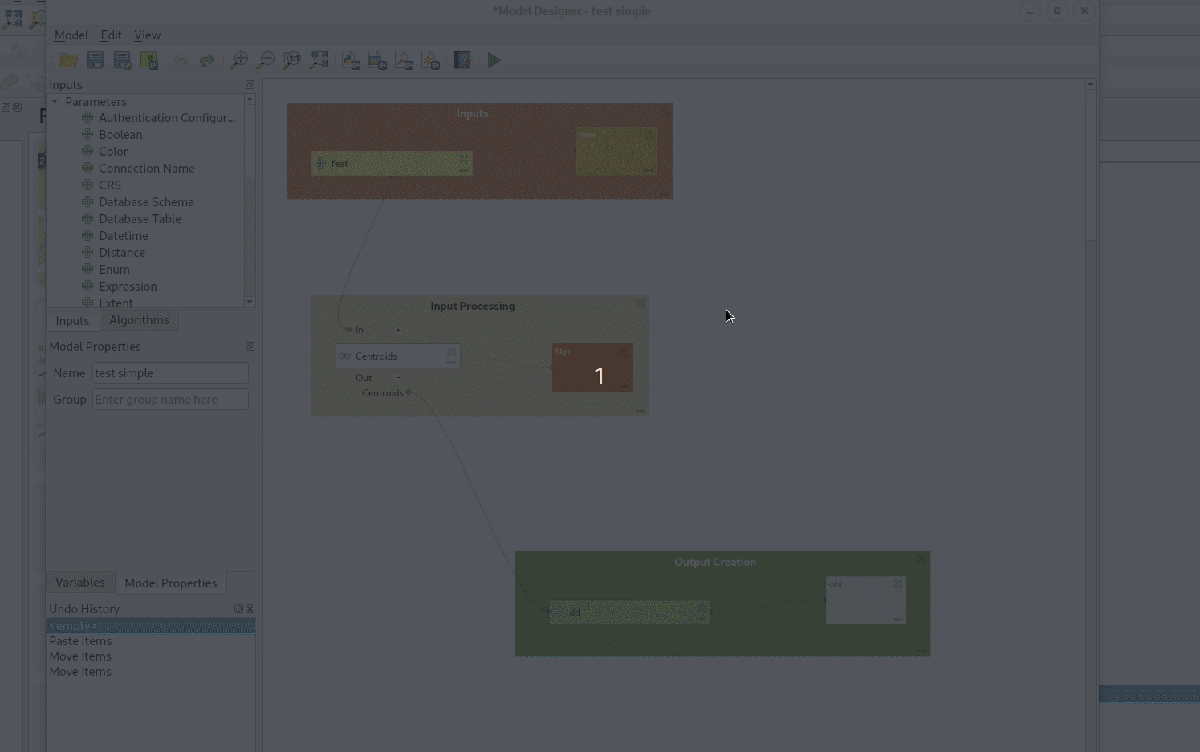Screen dimensions: 1200x752
Task: Click the Redo arrow icon
Action: tap(207, 61)
